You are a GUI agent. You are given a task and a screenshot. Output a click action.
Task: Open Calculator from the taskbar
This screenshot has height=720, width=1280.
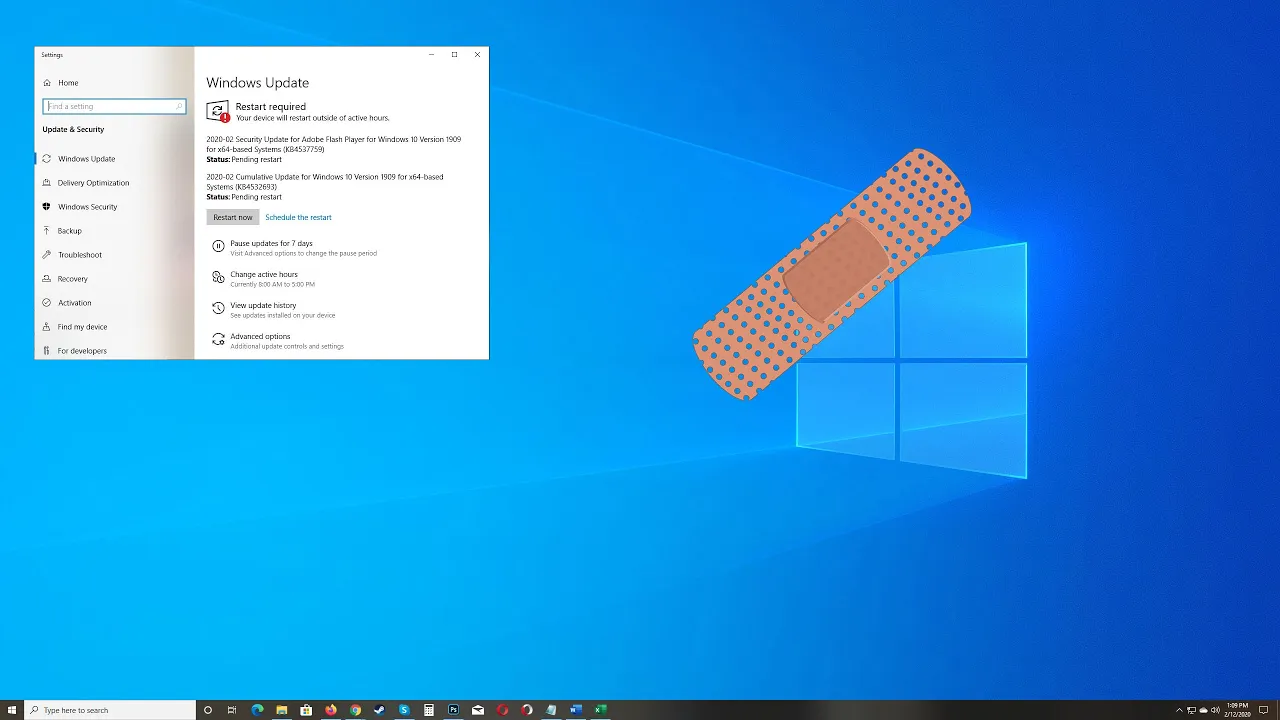(x=429, y=710)
